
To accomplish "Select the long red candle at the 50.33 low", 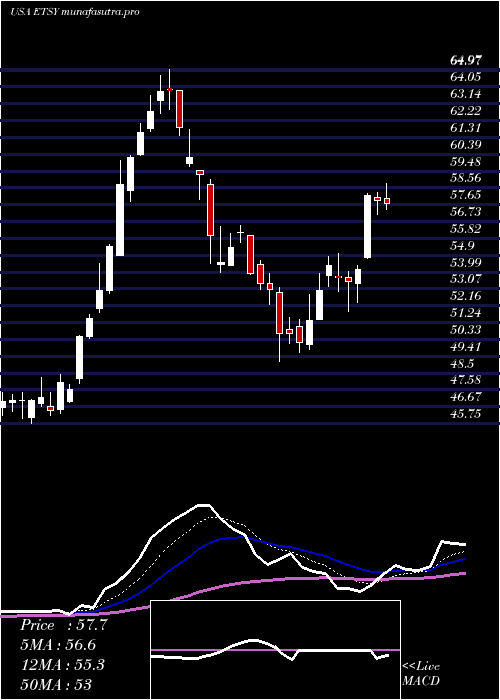I will pos(279,312).
